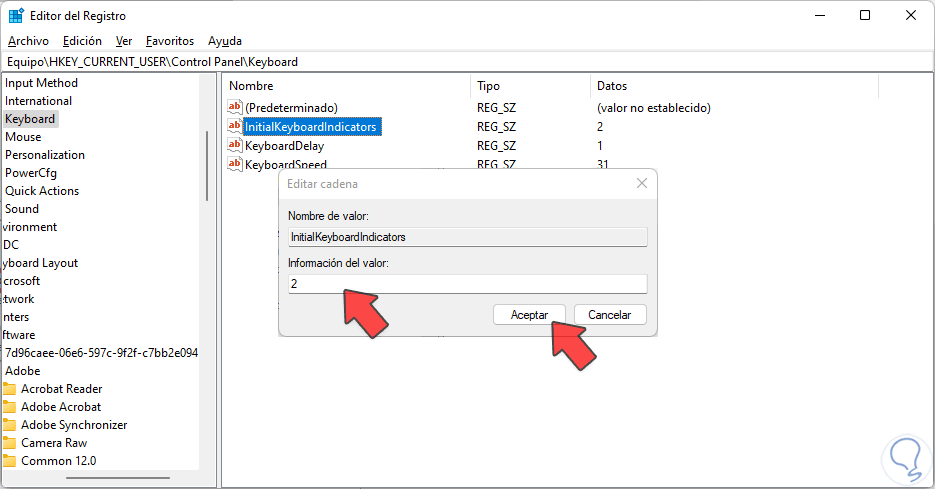
Task: Select the Adobe key
Action: click(x=23, y=371)
